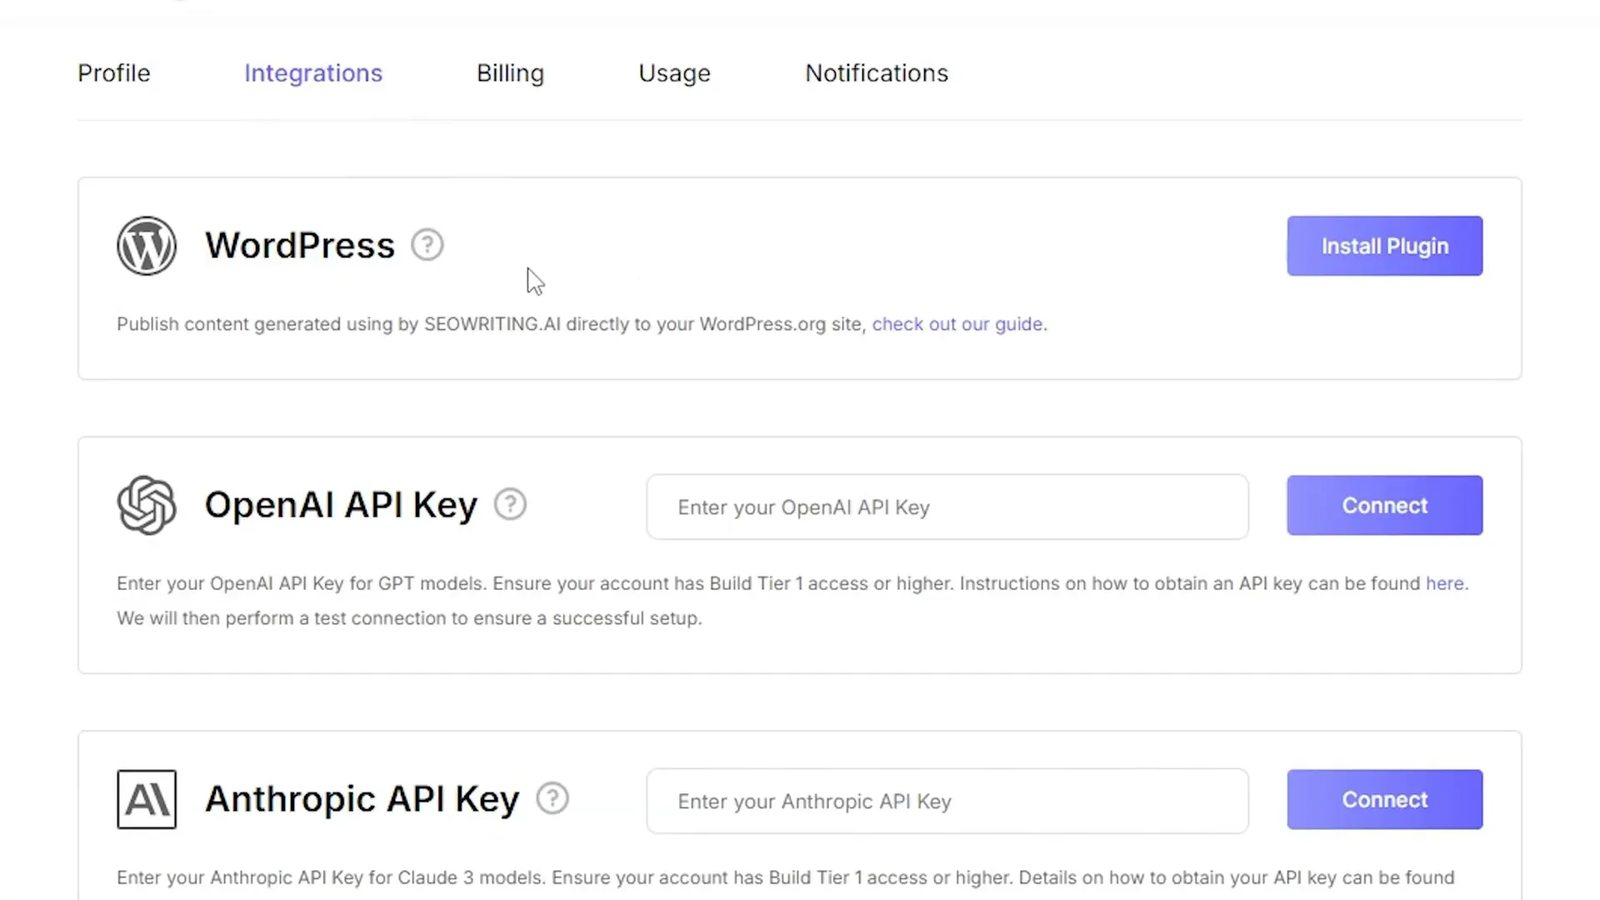Click the 'Enter your Anthropic API Key for Claude 3' text
1600x900 pixels.
(785, 877)
